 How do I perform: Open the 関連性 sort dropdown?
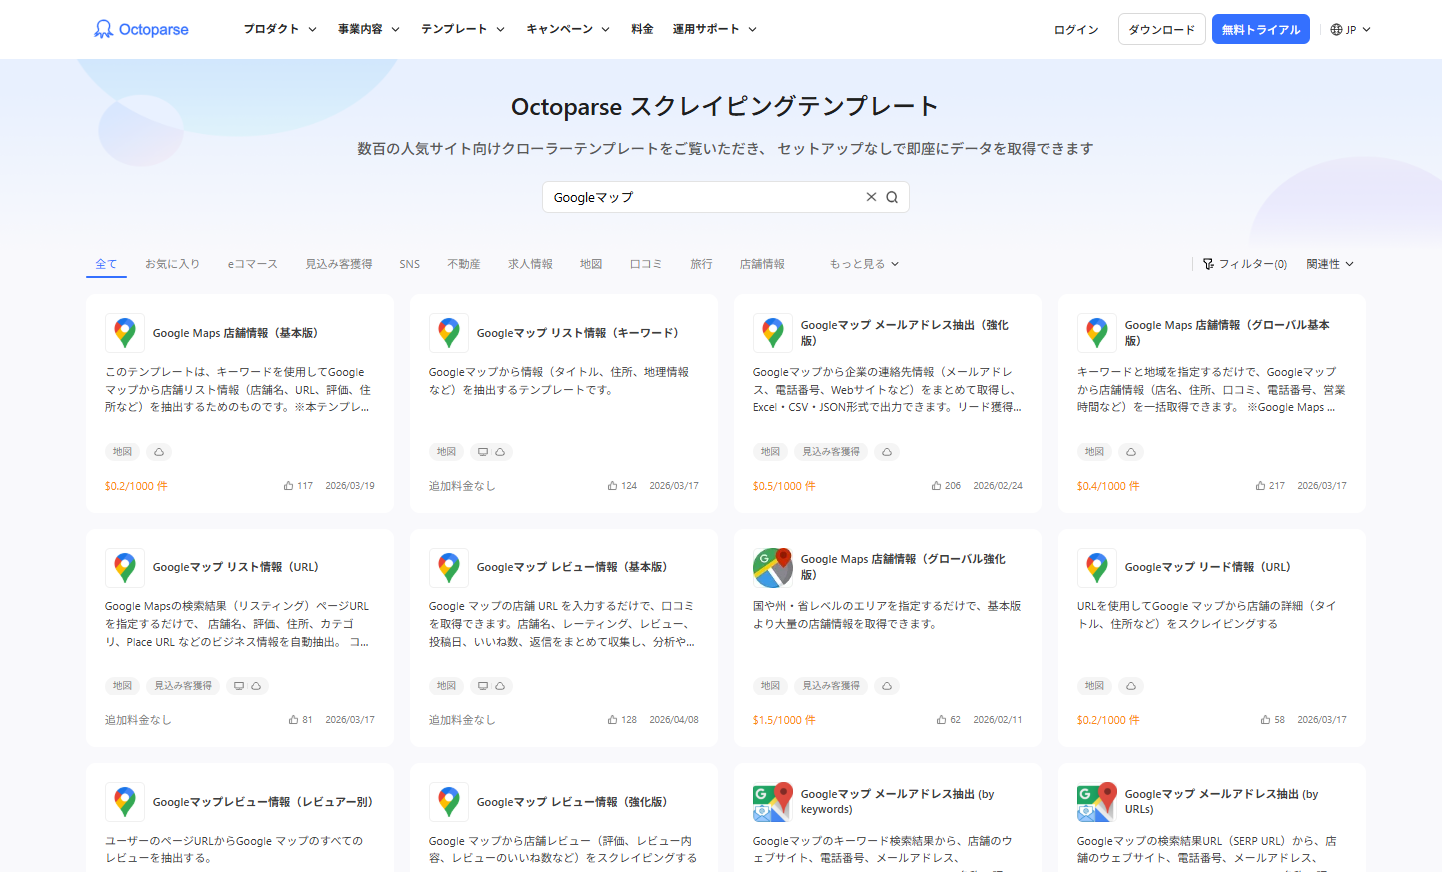[x=1329, y=264]
